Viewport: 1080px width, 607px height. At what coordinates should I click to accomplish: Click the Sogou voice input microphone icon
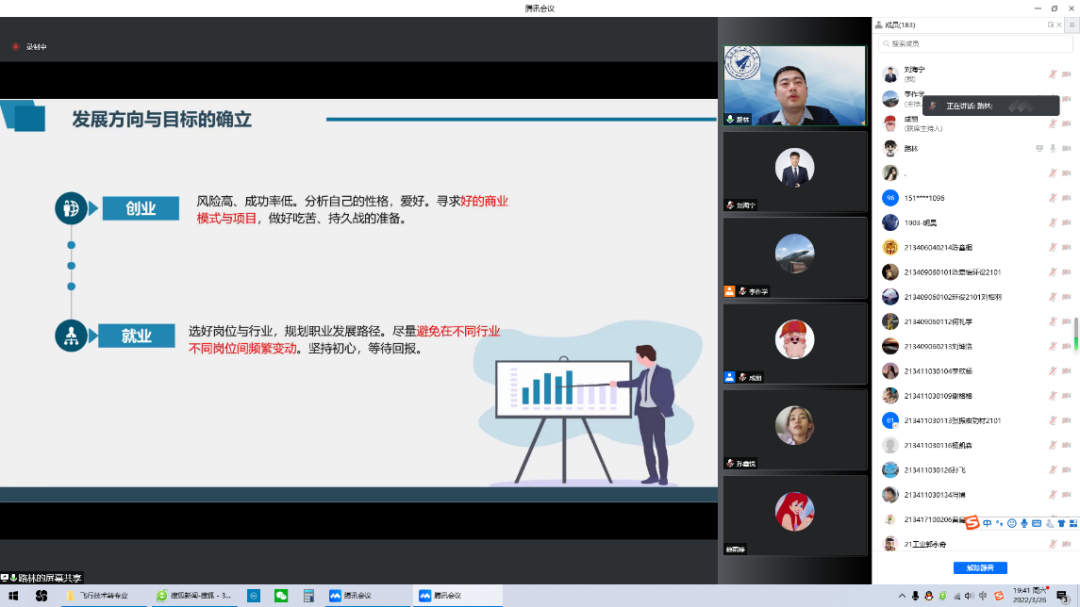[x=1024, y=523]
